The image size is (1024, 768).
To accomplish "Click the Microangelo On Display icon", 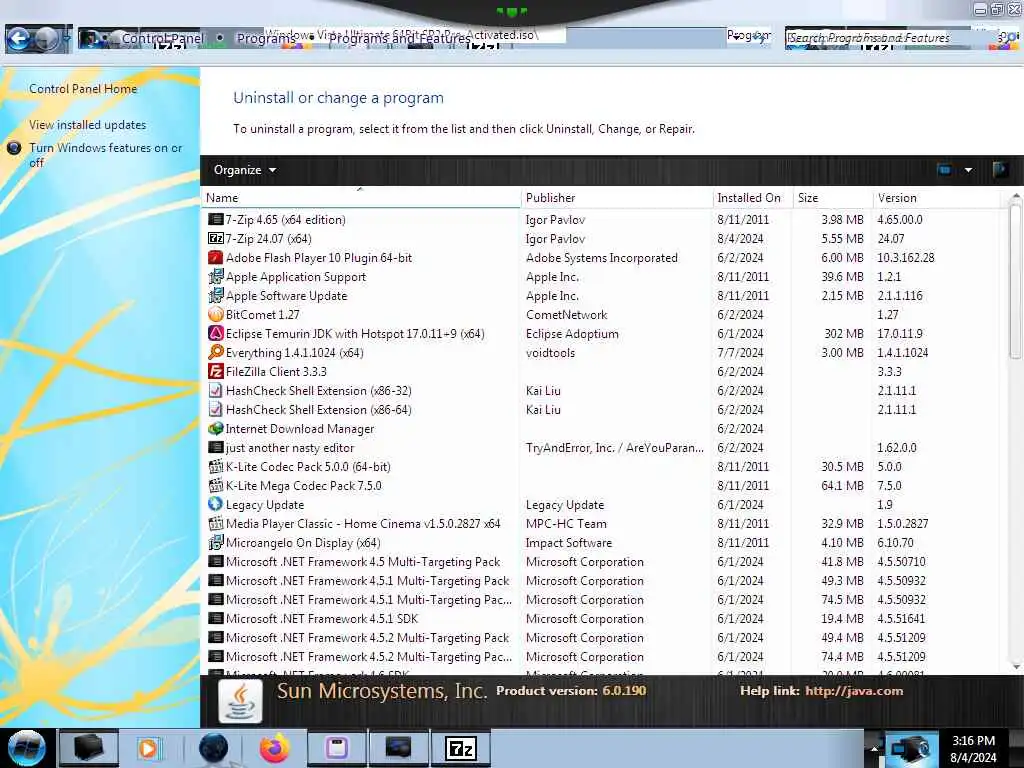I will pos(216,542).
